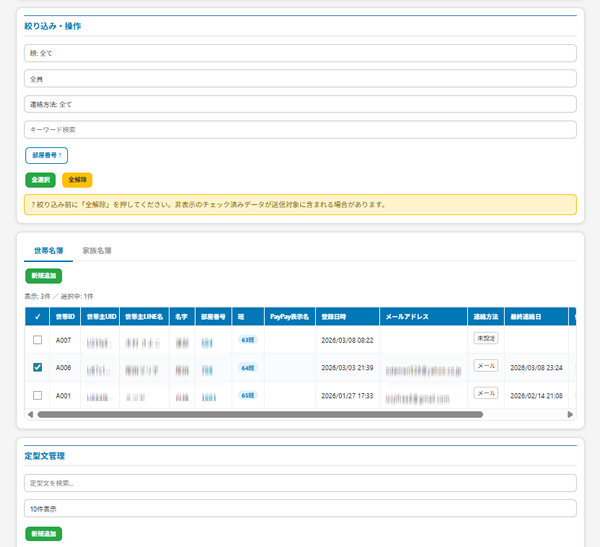600x547 pixels.
Task: Click 新規追加 in the 定型文管理 section
Action: pos(43,534)
